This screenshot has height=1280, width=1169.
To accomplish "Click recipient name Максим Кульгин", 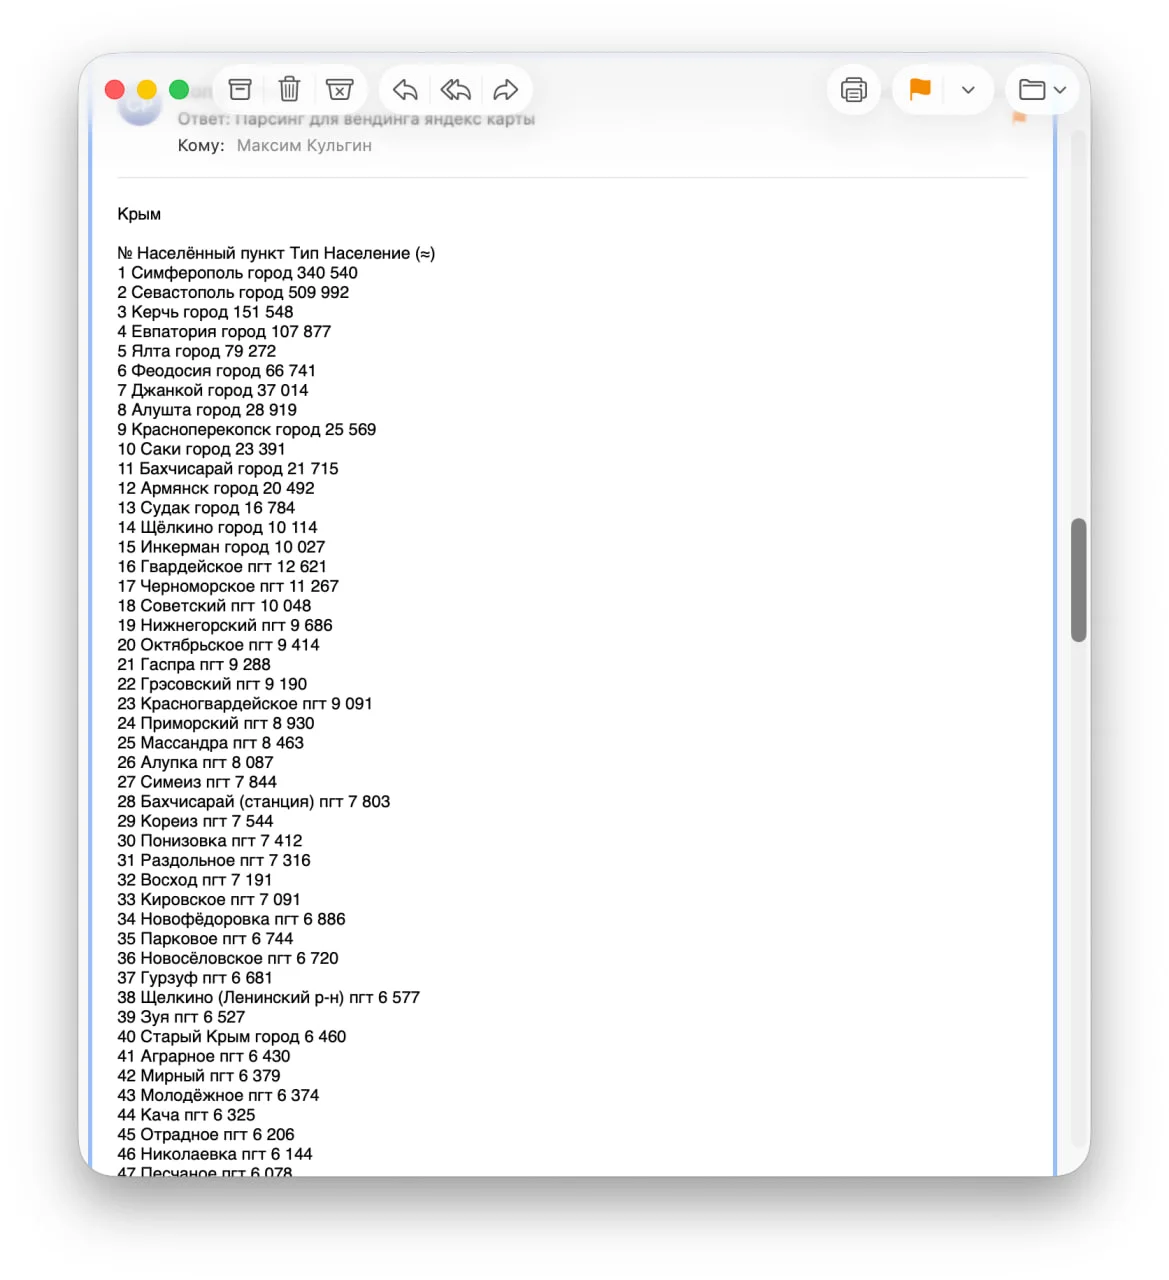I will tap(304, 146).
